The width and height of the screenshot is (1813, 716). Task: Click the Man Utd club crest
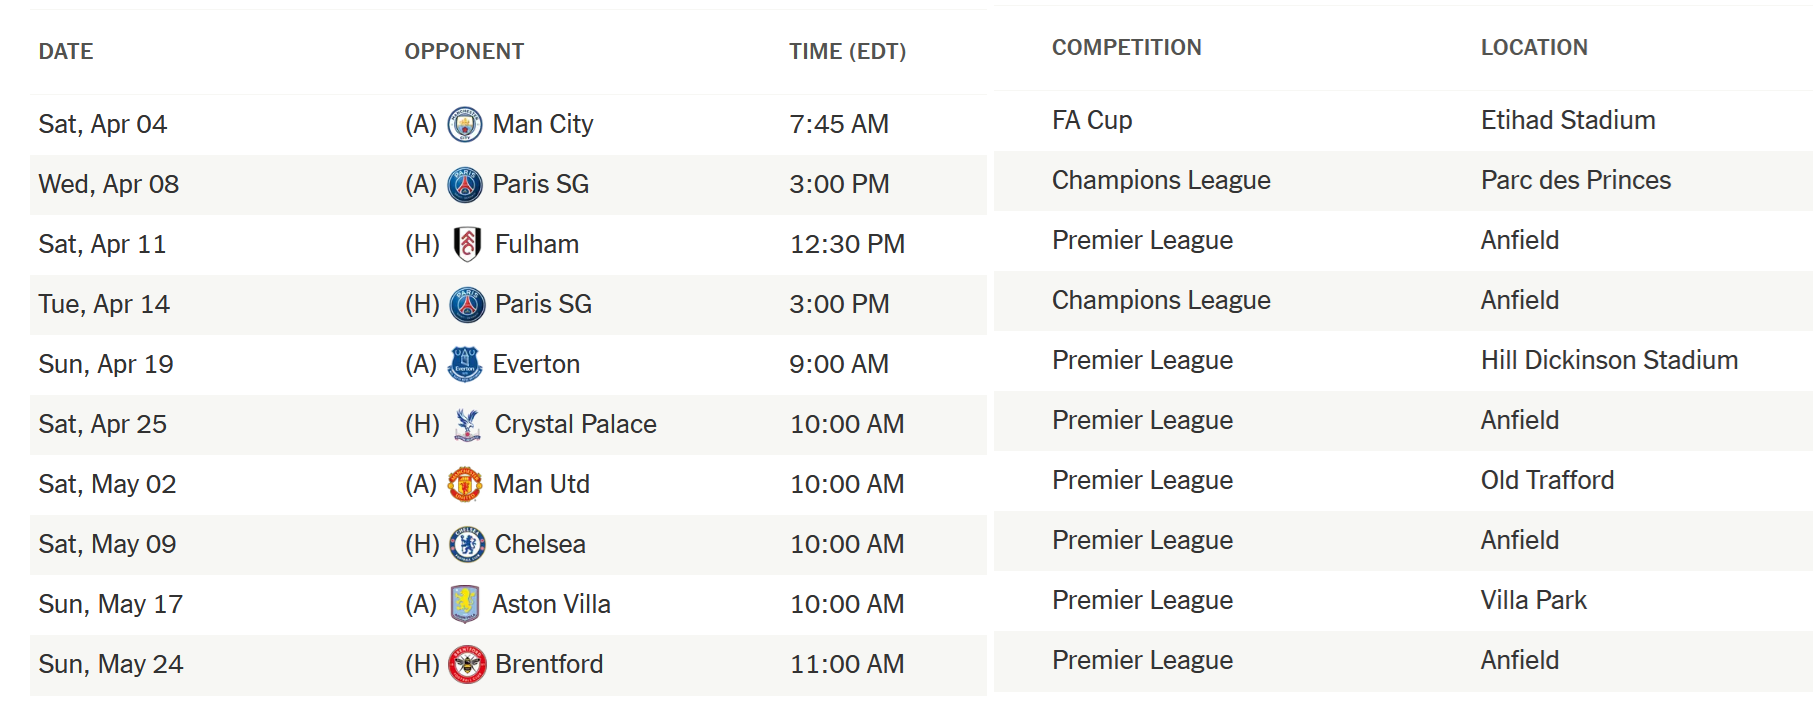[x=465, y=484]
